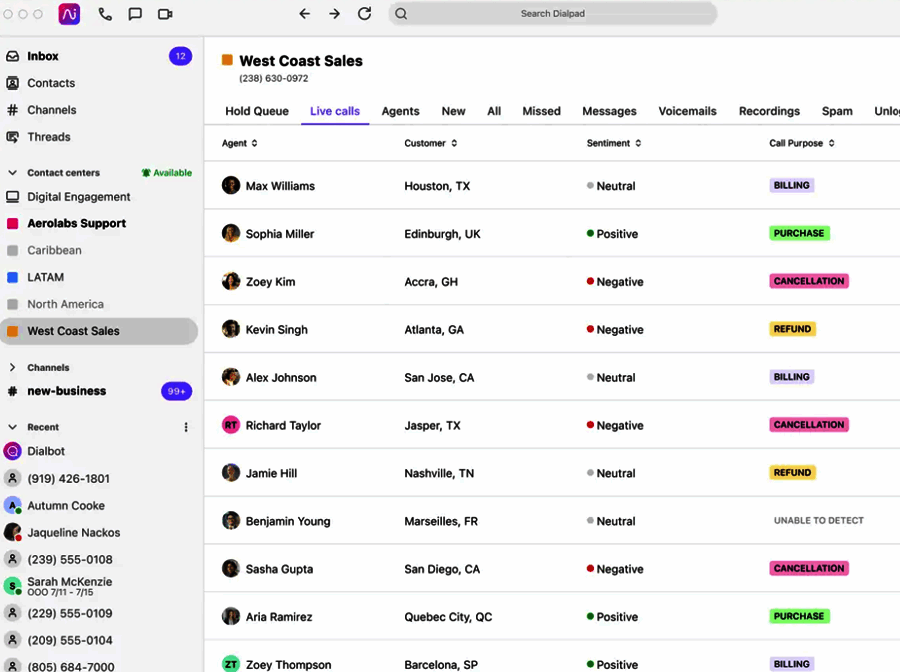Go forward with the right arrow
Image resolution: width=900 pixels, height=672 pixels.
coord(335,14)
